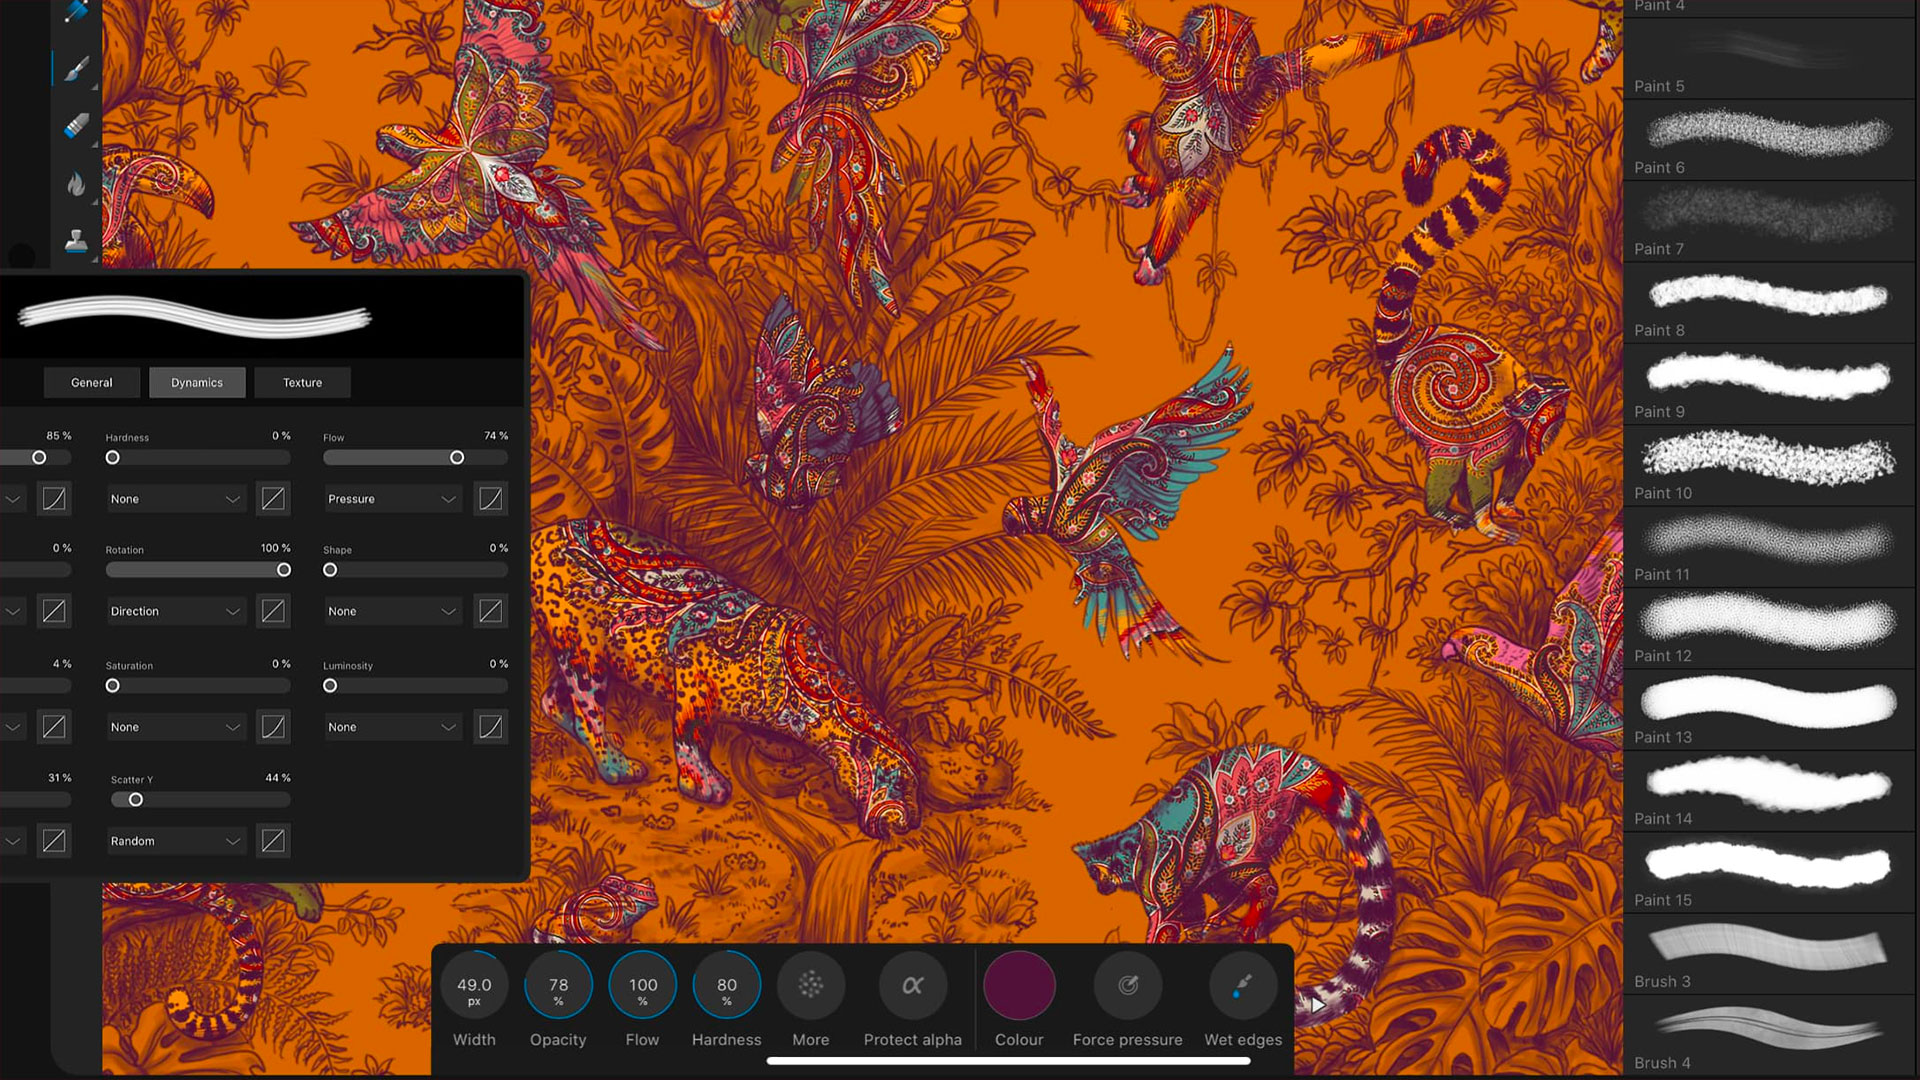
Task: Toggle Protect alpha option
Action: point(912,985)
